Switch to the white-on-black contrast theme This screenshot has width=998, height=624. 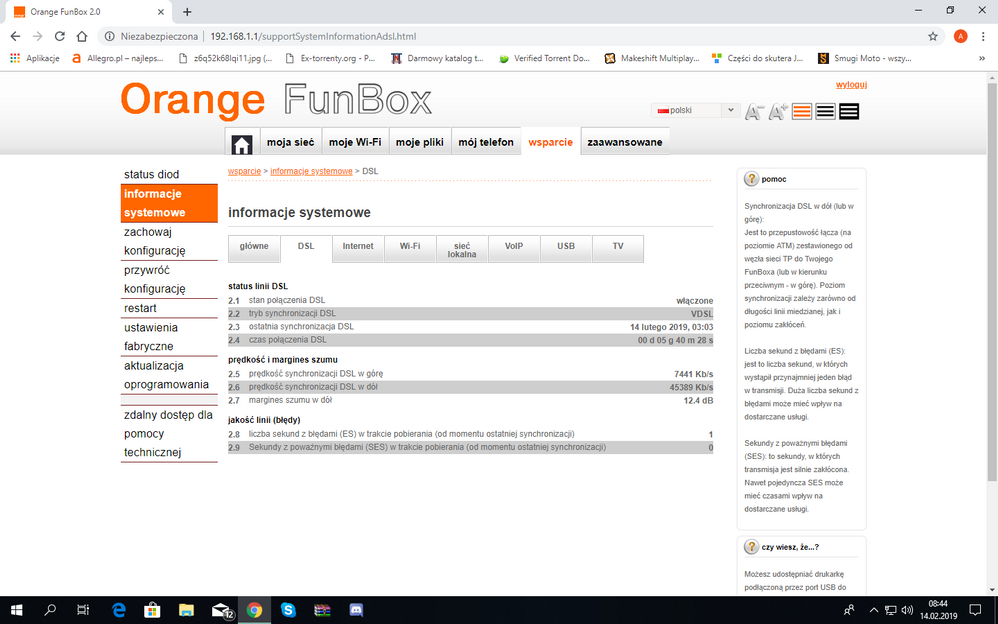click(849, 111)
